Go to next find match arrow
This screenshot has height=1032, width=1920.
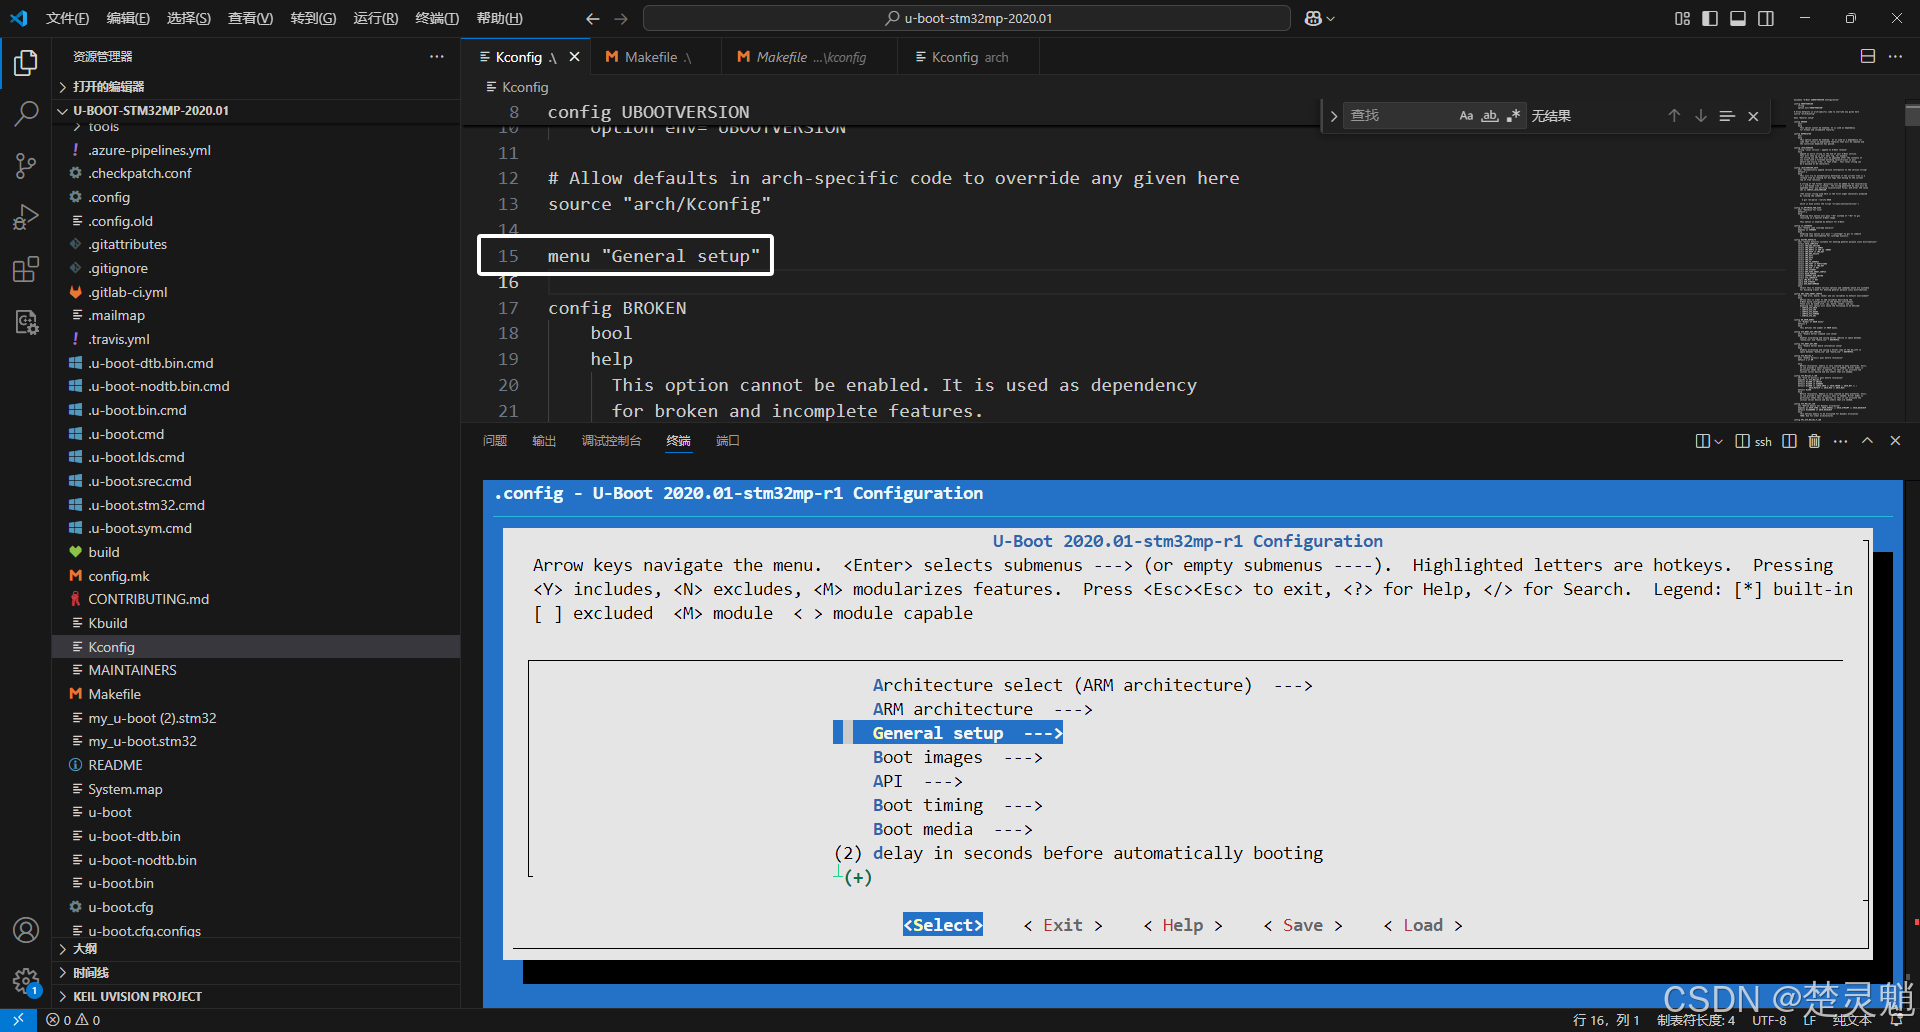point(1700,116)
